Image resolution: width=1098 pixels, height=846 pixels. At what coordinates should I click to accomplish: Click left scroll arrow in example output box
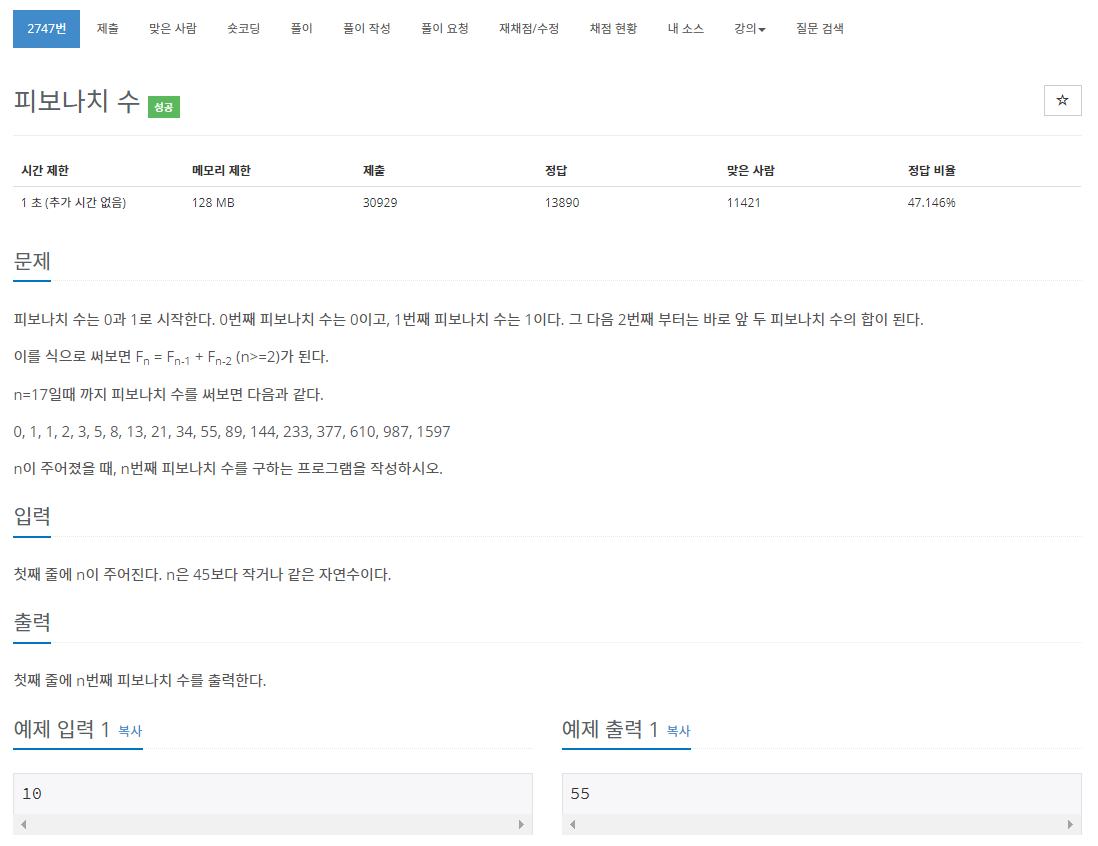tap(573, 824)
